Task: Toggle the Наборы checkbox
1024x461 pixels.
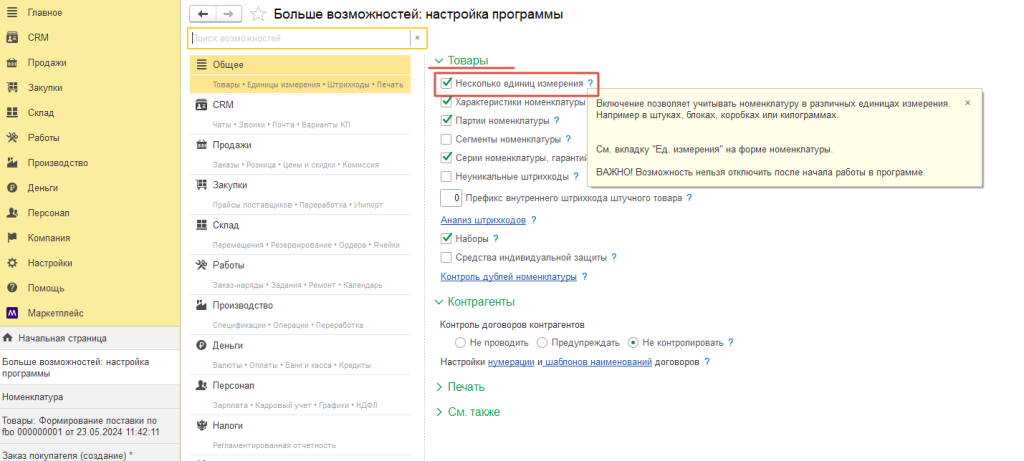Action: pos(446,238)
